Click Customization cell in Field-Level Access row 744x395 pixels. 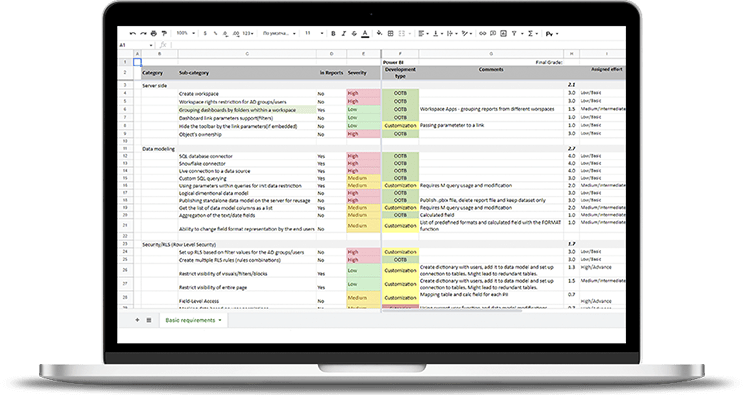pos(400,298)
